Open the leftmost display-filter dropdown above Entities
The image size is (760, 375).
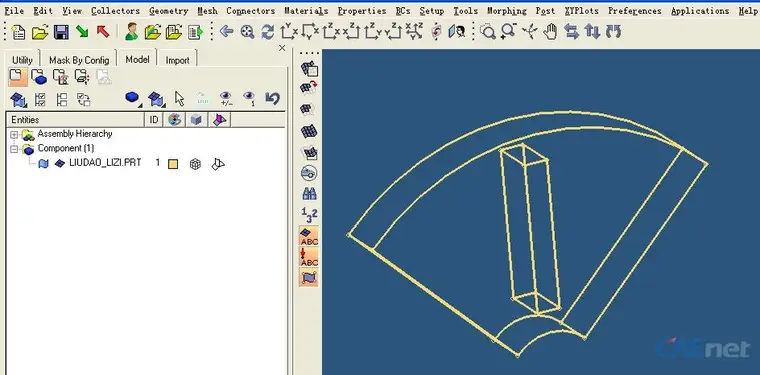pos(19,99)
